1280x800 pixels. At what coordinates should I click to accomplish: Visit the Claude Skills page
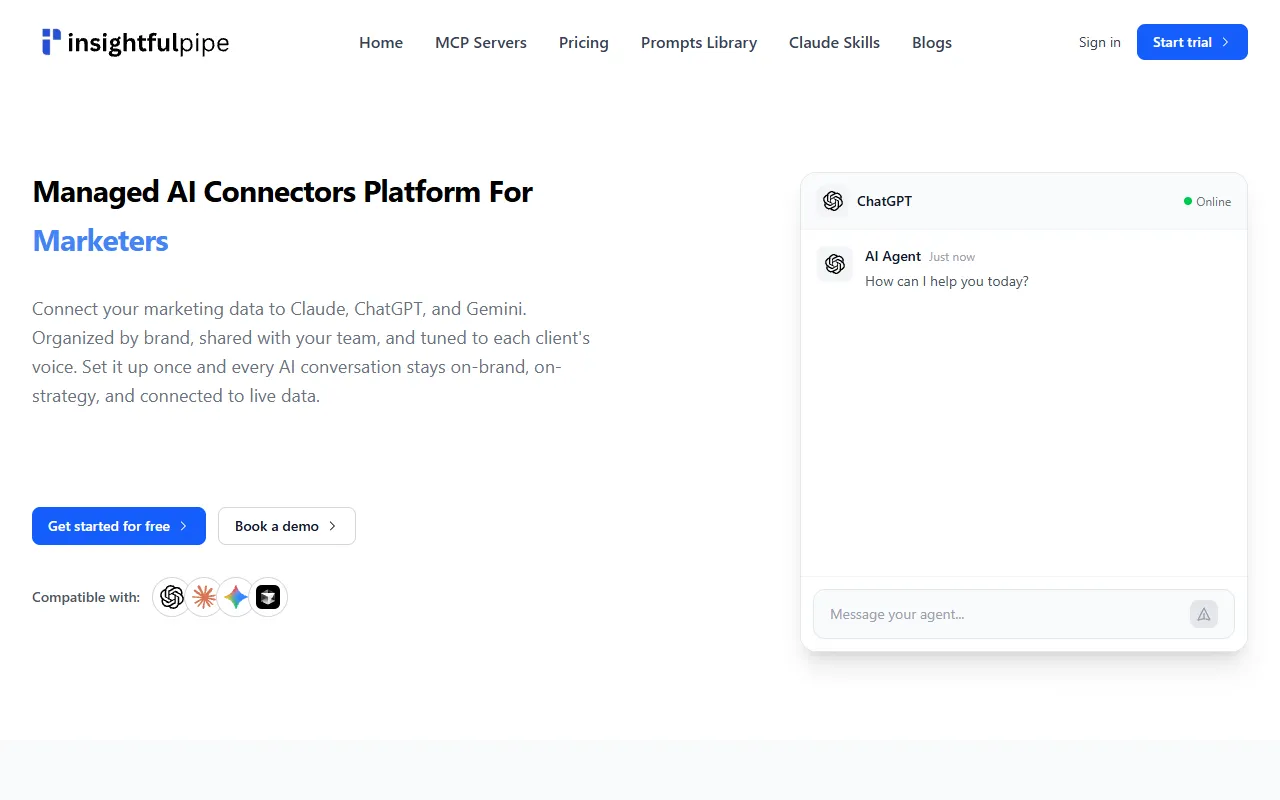pyautogui.click(x=834, y=42)
